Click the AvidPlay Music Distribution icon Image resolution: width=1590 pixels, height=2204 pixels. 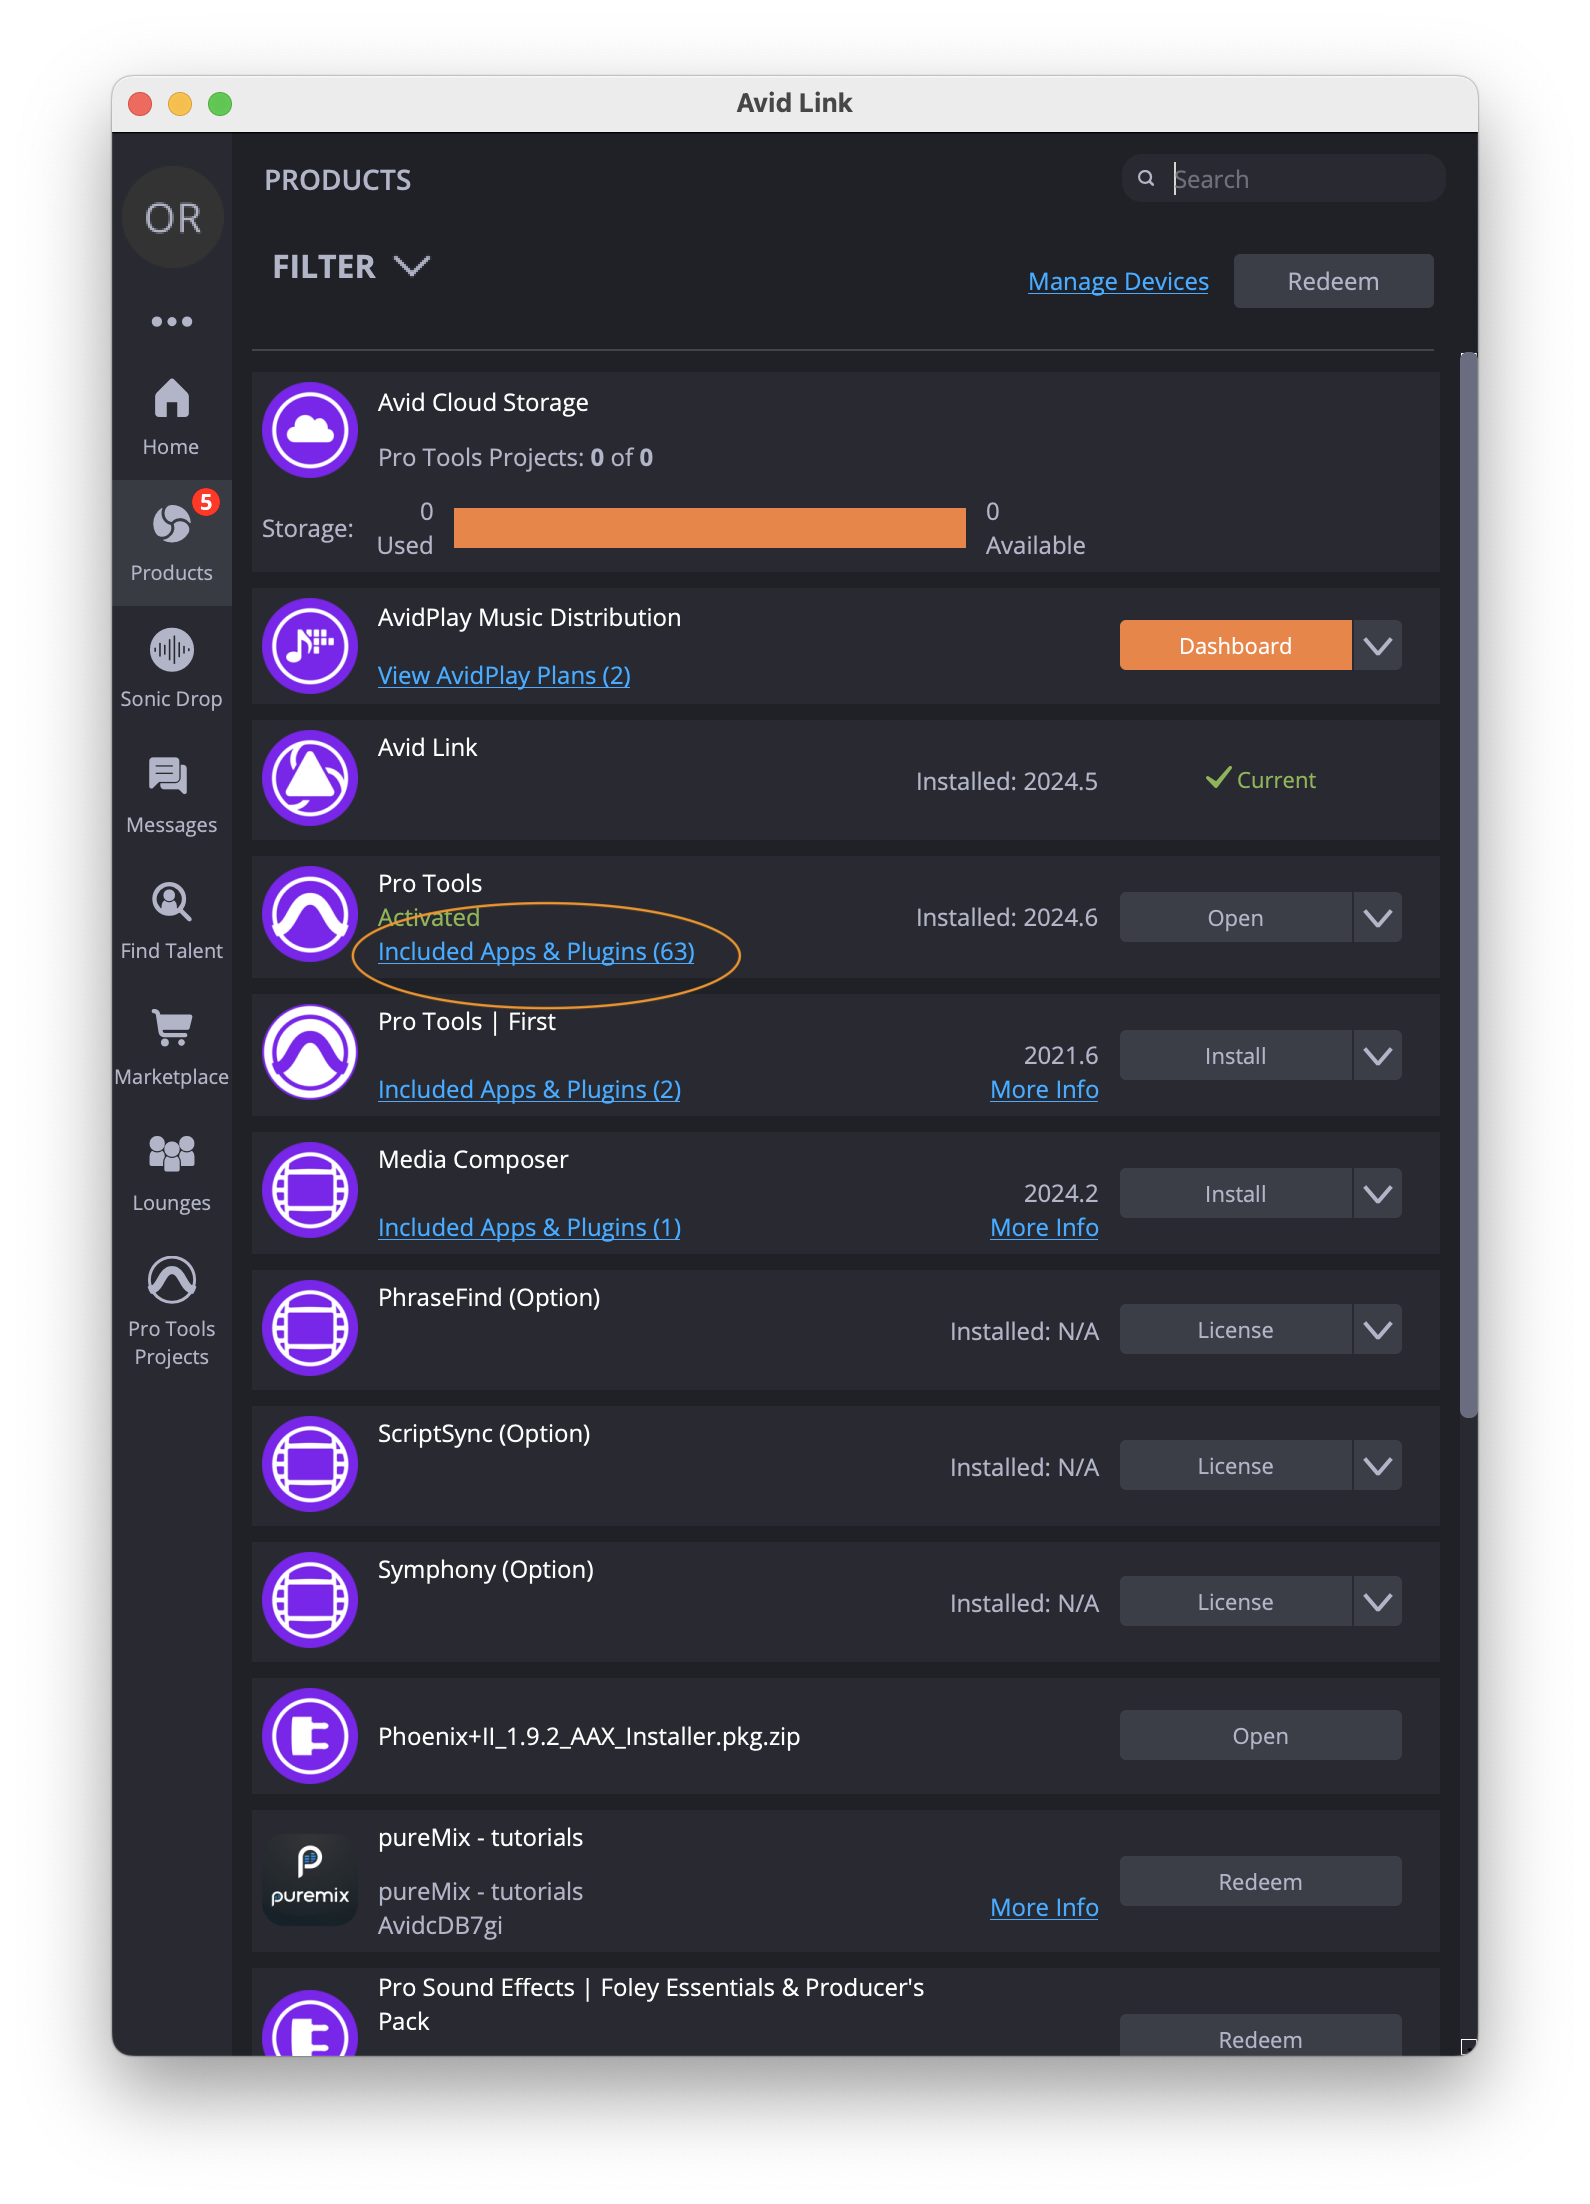(x=310, y=645)
